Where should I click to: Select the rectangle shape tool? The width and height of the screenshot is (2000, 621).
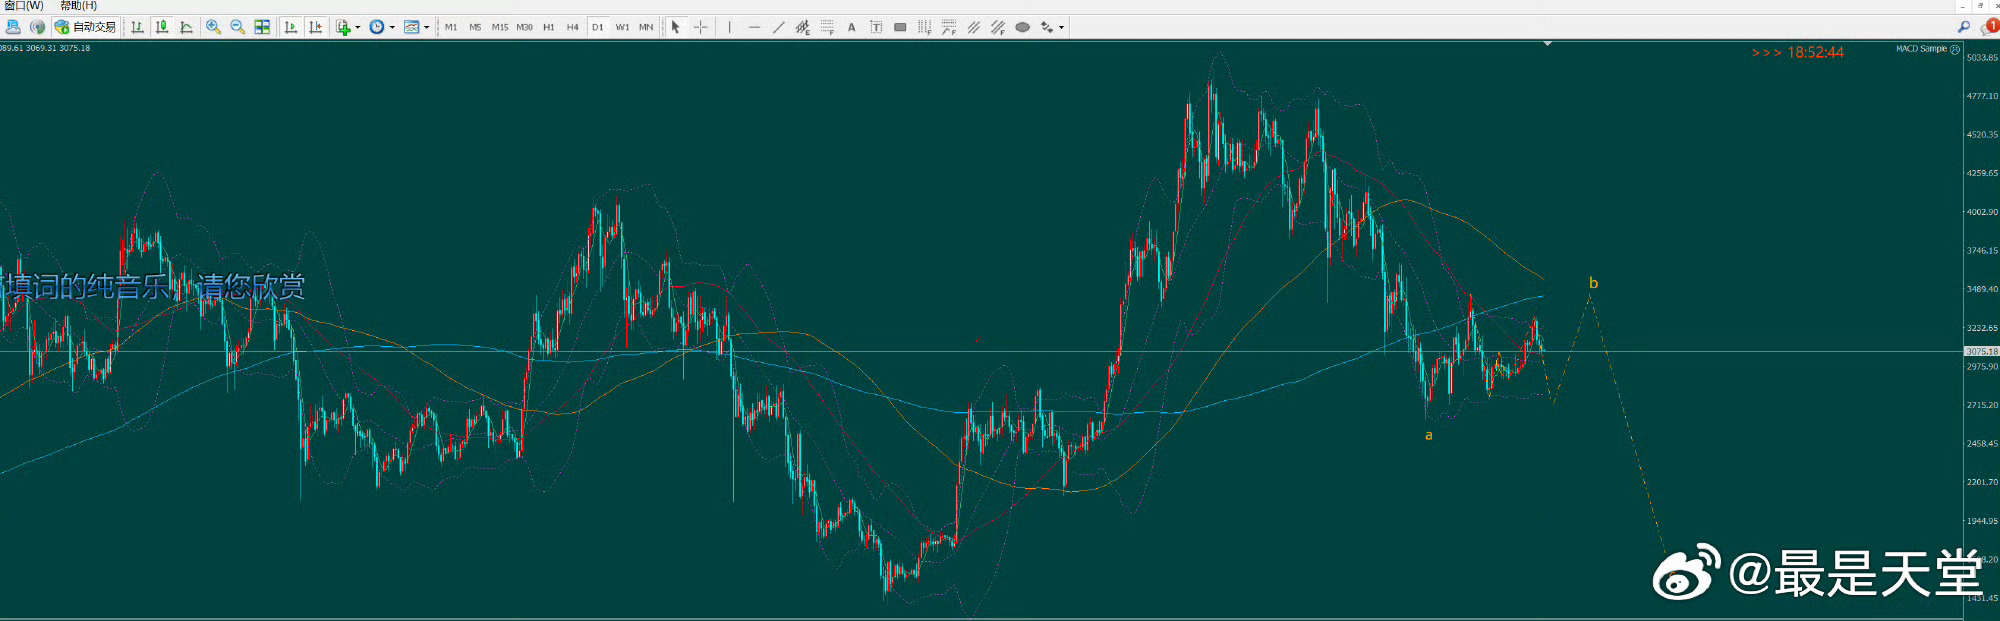coord(900,27)
